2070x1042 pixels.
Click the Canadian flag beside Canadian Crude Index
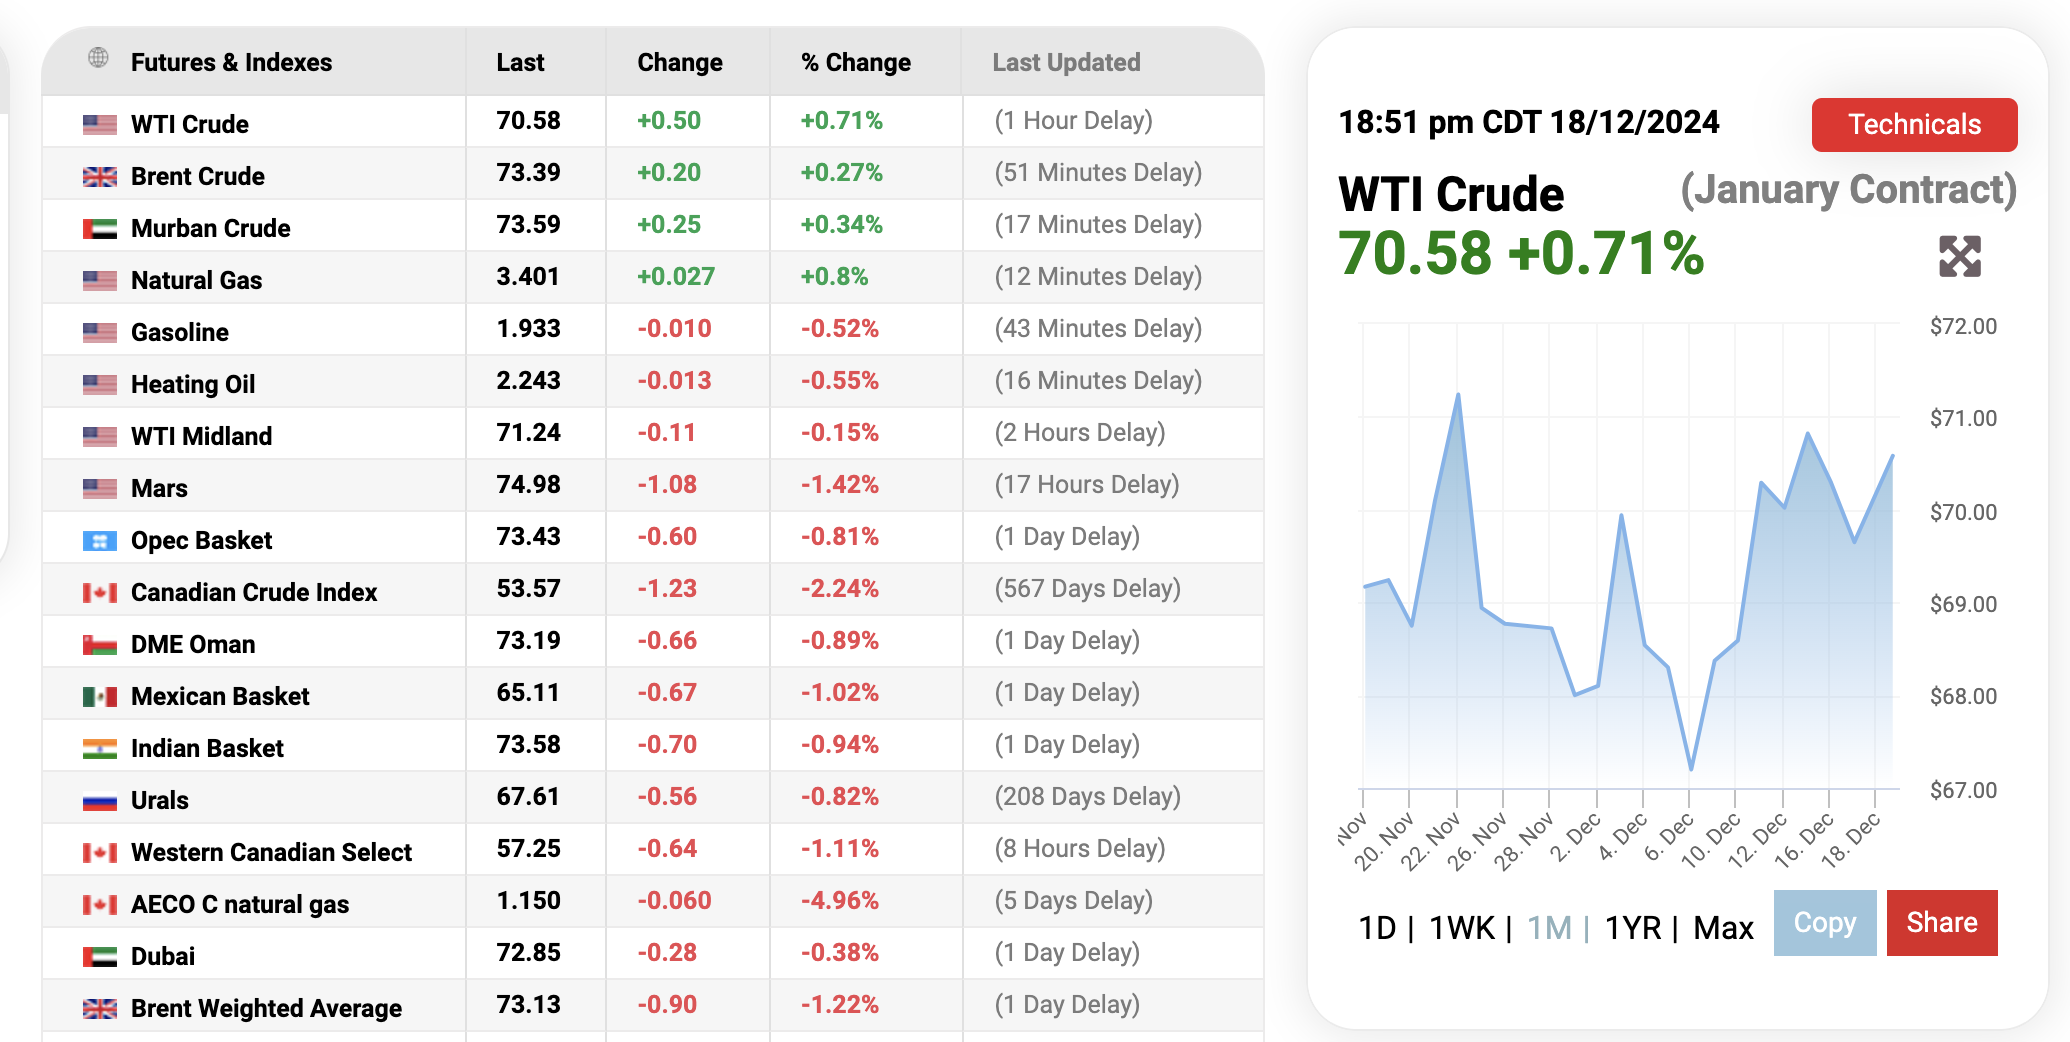tap(99, 593)
